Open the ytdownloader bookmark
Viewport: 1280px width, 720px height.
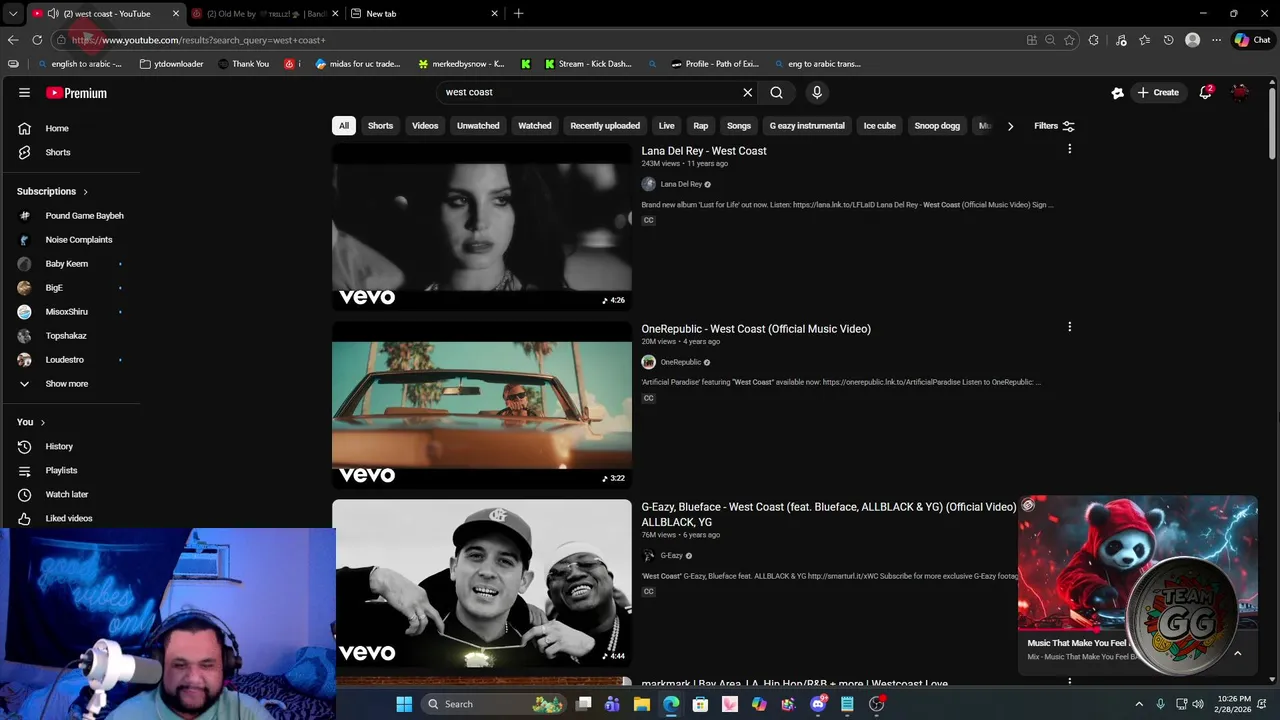click(x=171, y=64)
